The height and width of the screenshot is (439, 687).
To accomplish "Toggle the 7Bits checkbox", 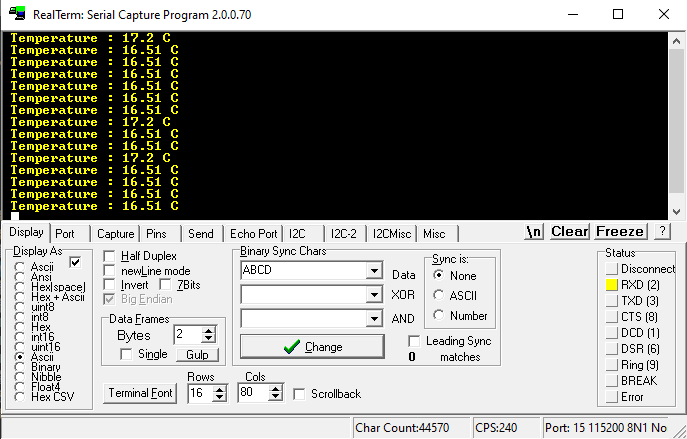I will tap(165, 285).
